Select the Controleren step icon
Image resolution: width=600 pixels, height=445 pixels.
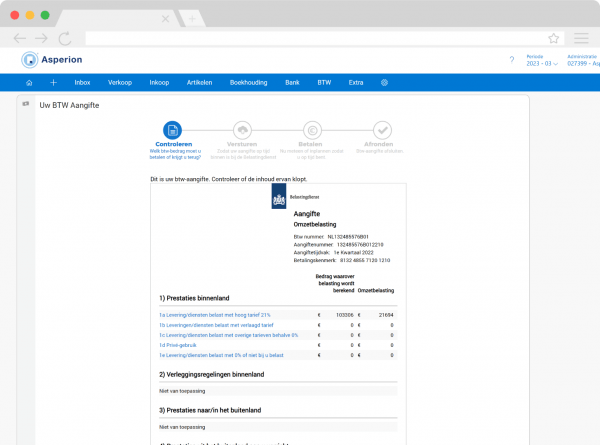click(x=172, y=130)
